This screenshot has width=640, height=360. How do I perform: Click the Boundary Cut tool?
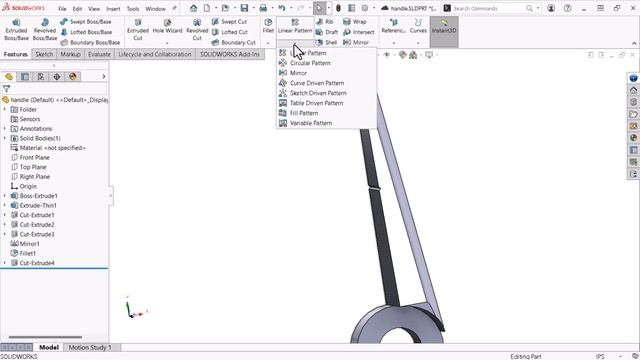point(233,42)
